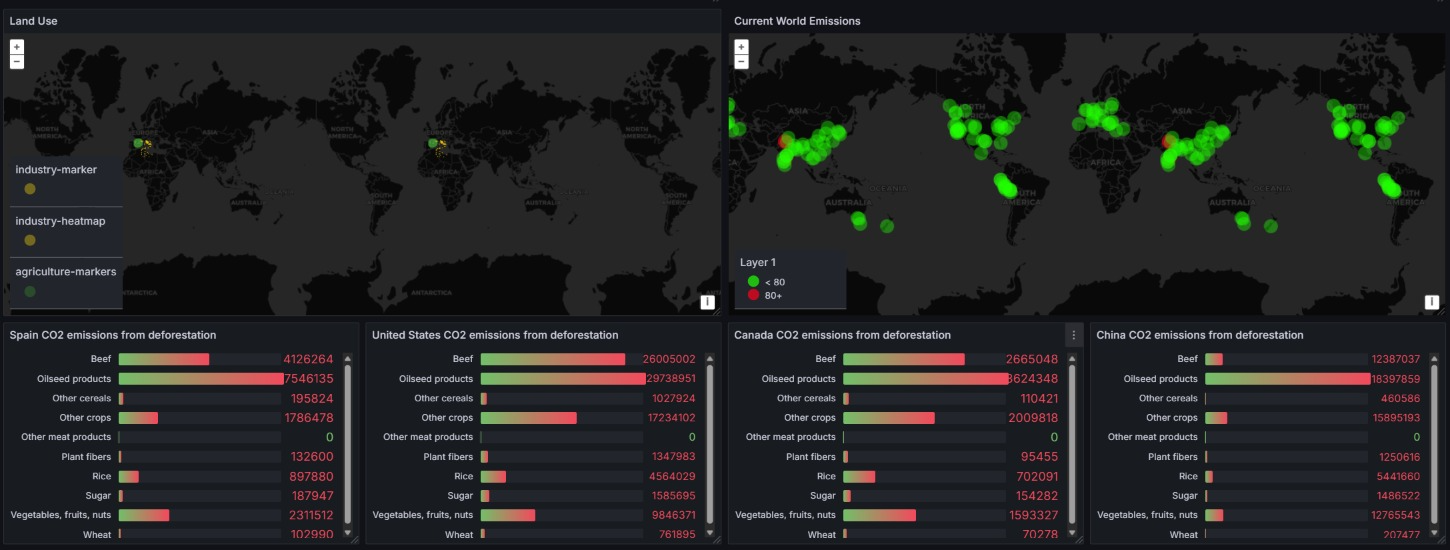Screen dimensions: 1450x550
Task: Click China CO2 emissions panel title
Action: click(x=1199, y=335)
